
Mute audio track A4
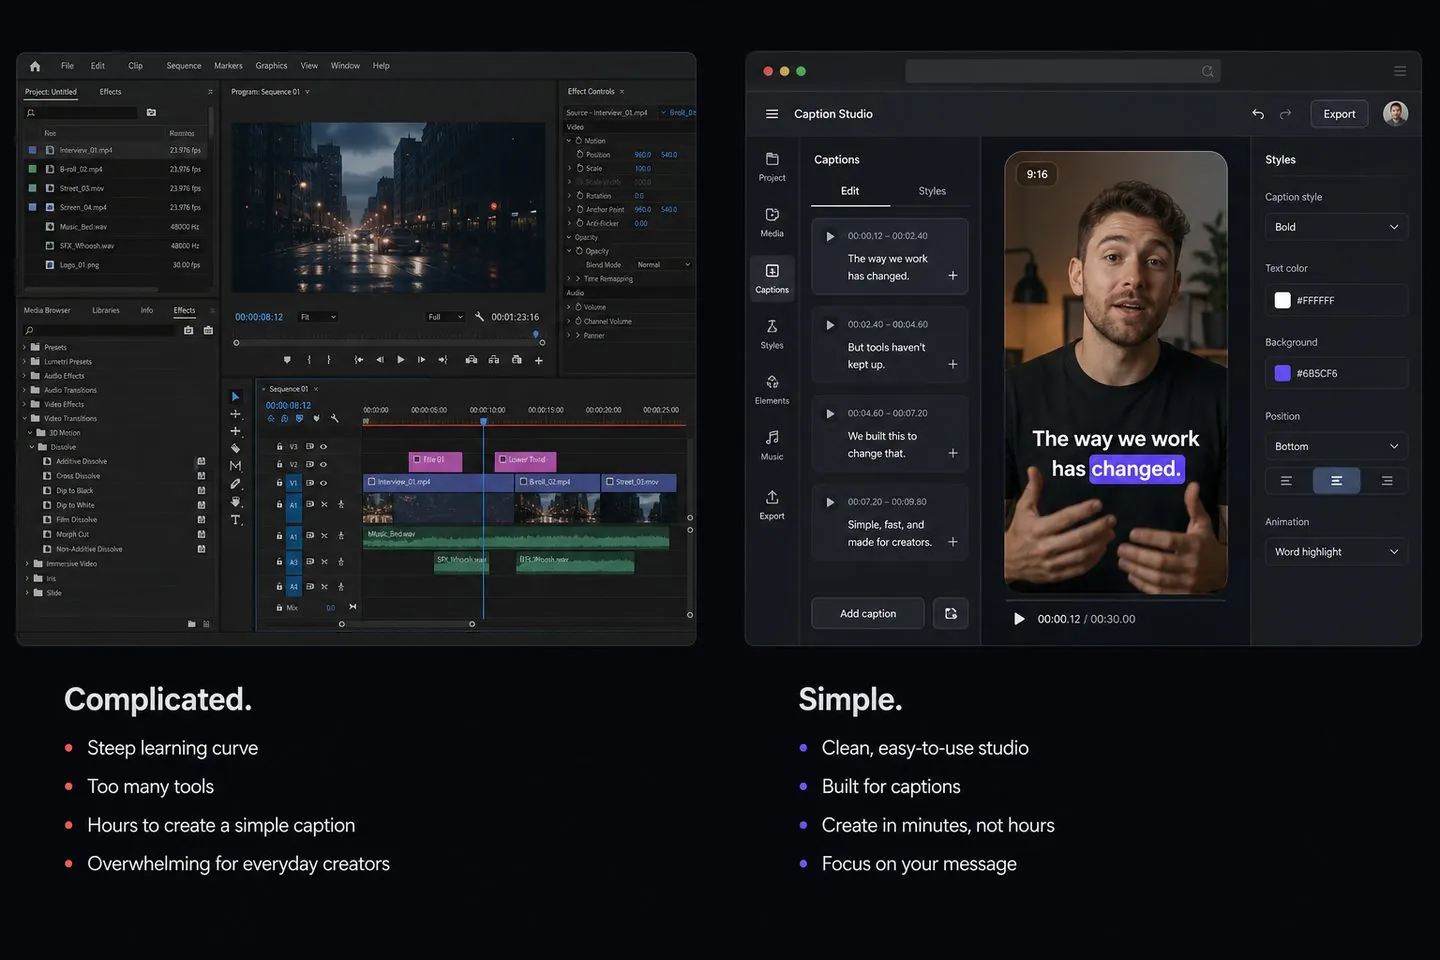click(x=324, y=586)
